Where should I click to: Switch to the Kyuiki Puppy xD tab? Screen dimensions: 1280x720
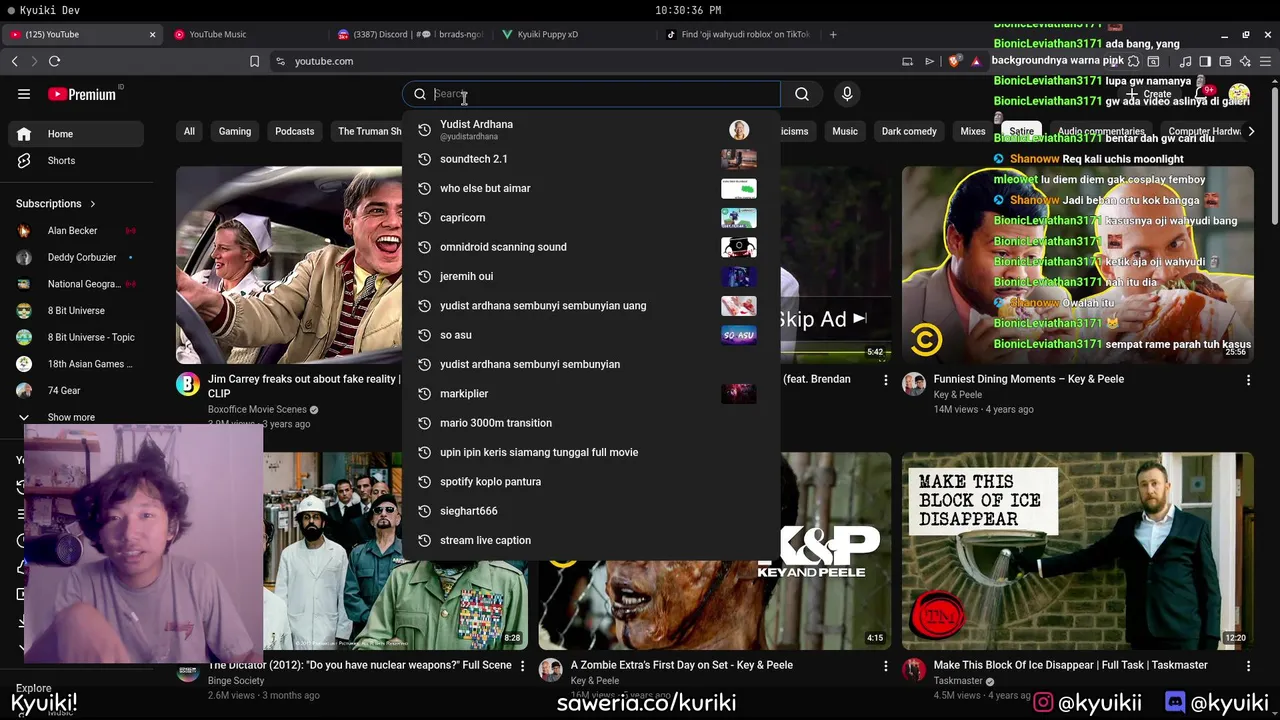click(575, 34)
